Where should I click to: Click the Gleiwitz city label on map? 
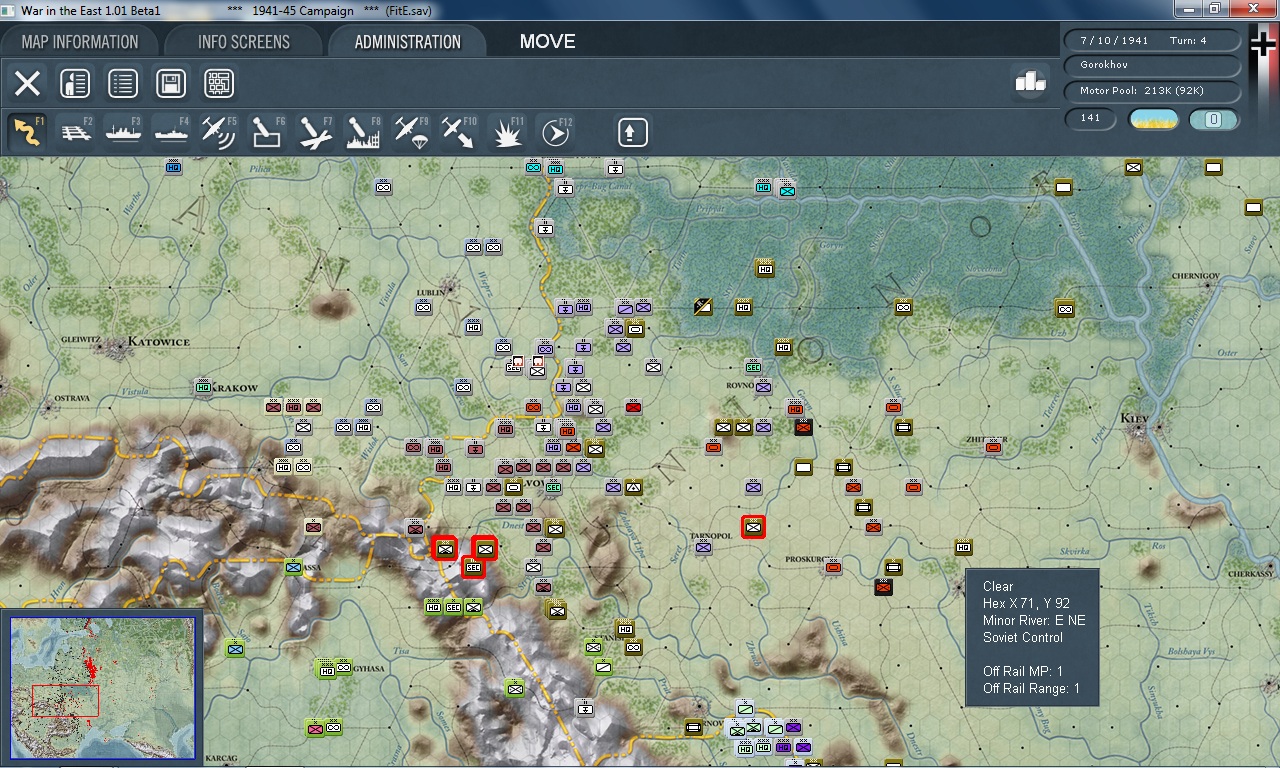(x=79, y=340)
